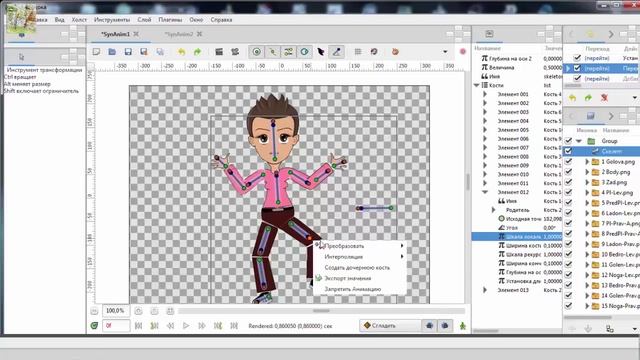
Task: Click the green circular icon beside frame field
Action: pyautogui.click(x=94, y=326)
